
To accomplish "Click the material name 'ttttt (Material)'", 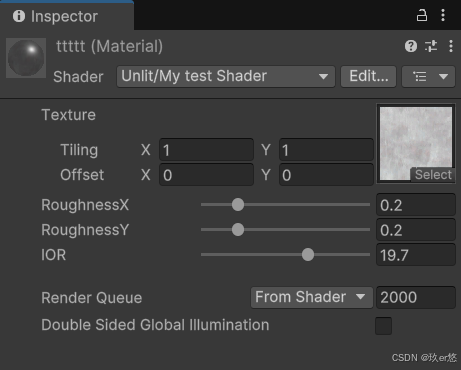I will tap(110, 46).
